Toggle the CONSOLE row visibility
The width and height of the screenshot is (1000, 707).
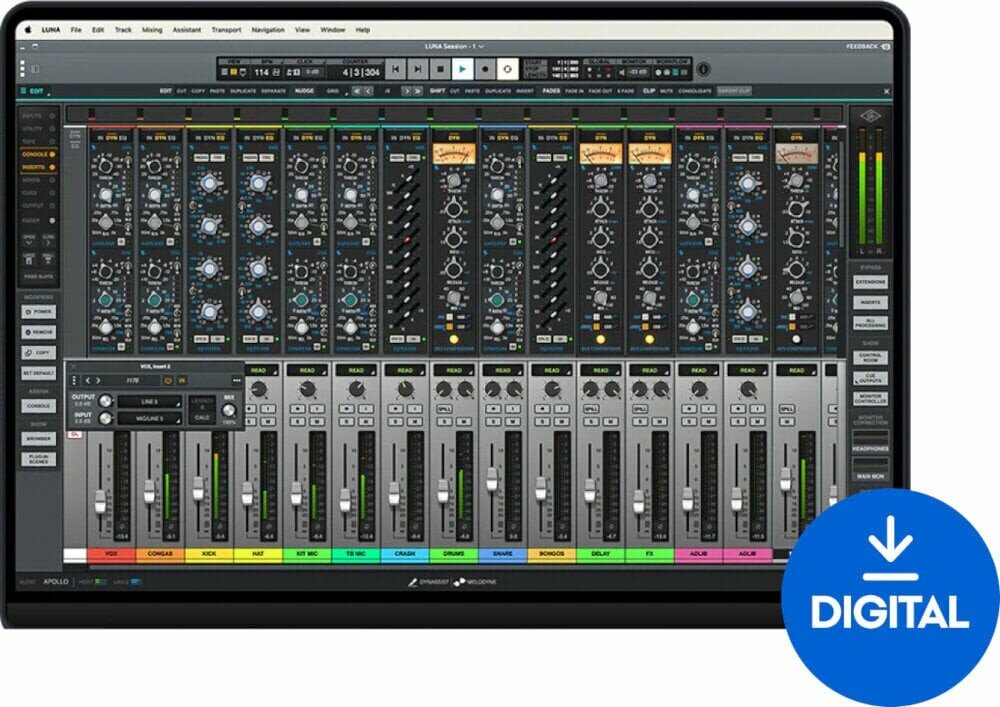[34, 155]
